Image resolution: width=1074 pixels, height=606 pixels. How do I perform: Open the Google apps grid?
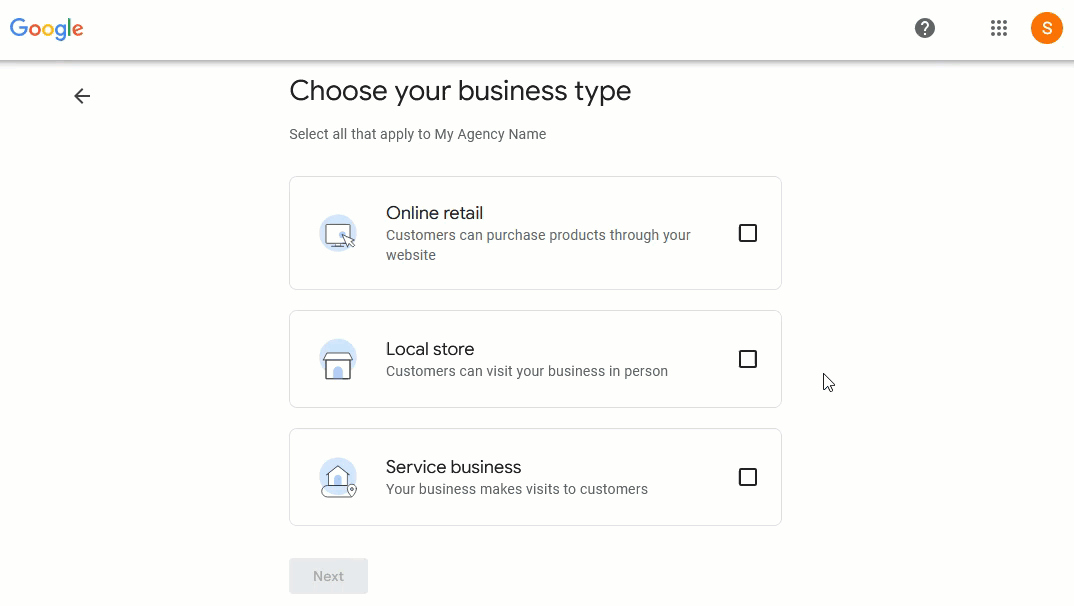(999, 28)
